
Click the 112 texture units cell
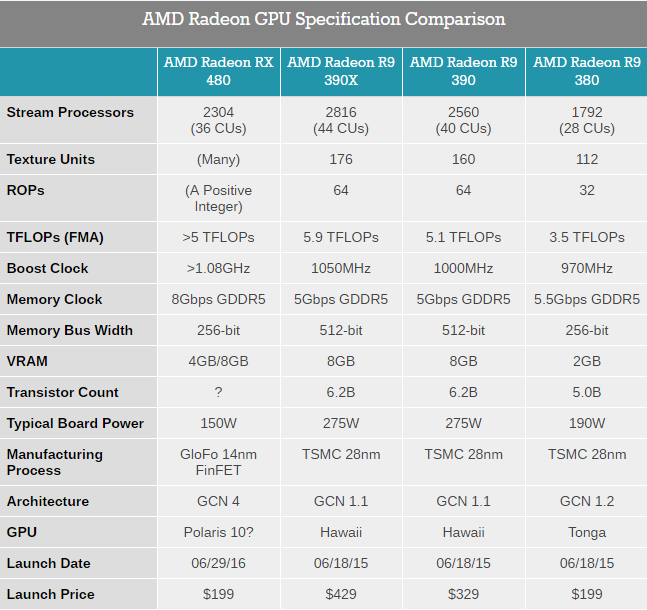point(587,159)
